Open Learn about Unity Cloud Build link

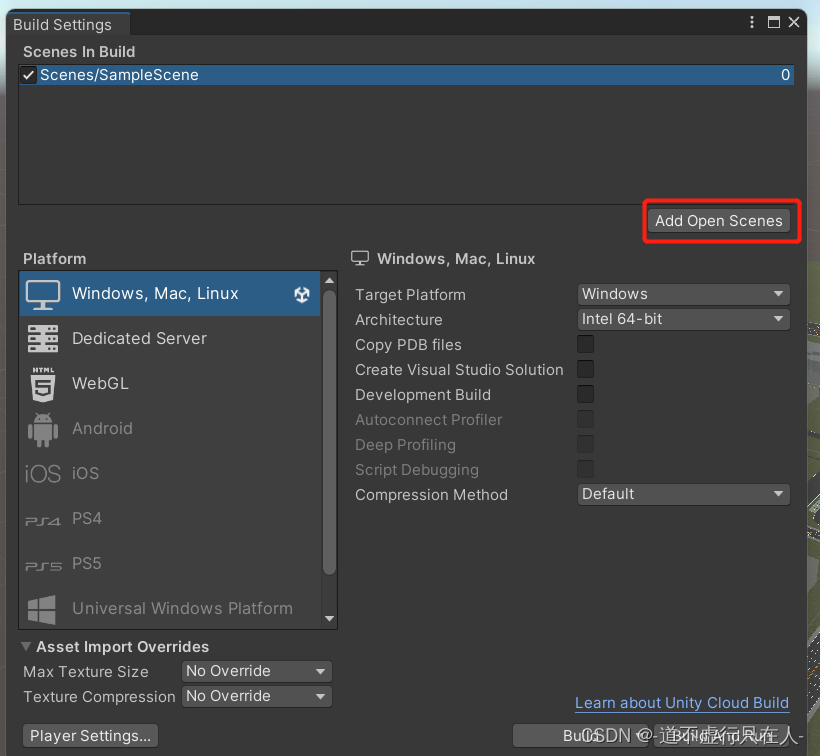click(x=682, y=703)
